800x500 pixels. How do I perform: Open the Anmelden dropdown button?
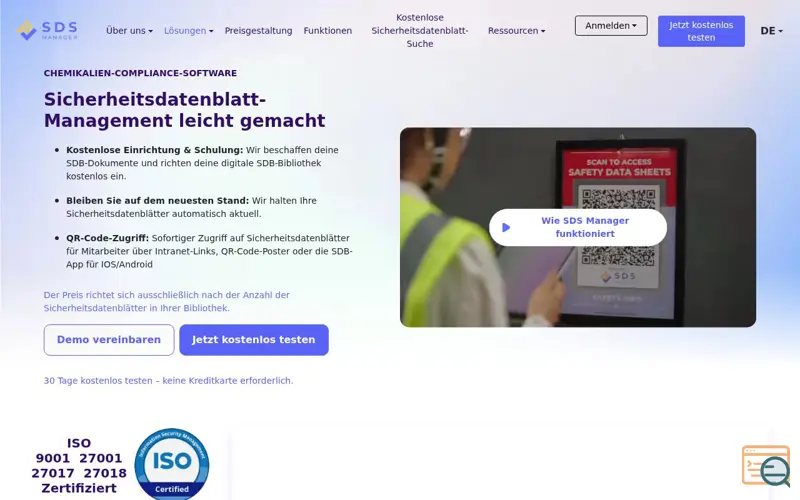coord(611,26)
